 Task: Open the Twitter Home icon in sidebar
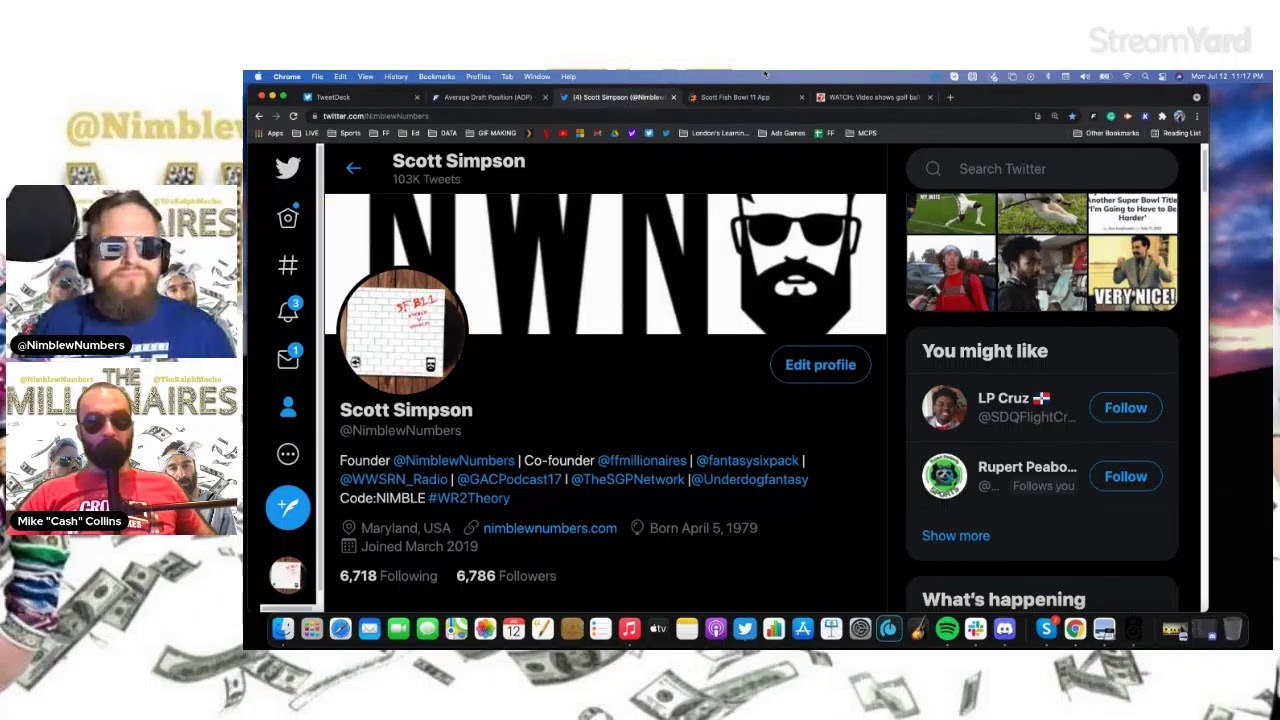pyautogui.click(x=288, y=217)
